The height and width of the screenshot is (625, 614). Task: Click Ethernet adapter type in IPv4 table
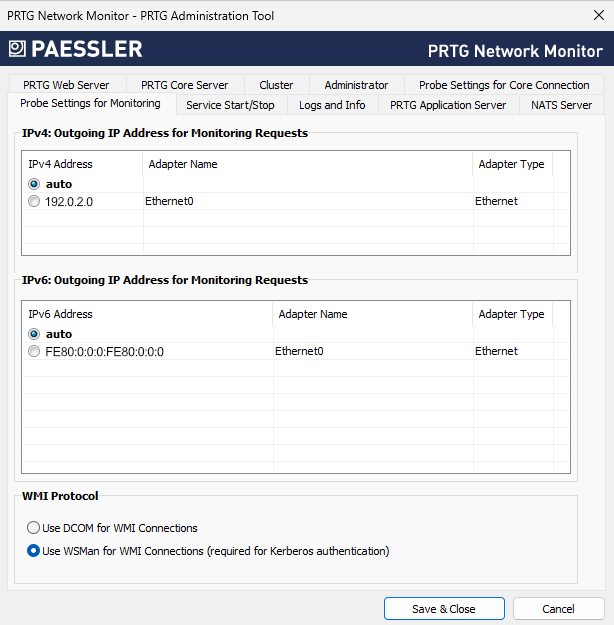[496, 201]
